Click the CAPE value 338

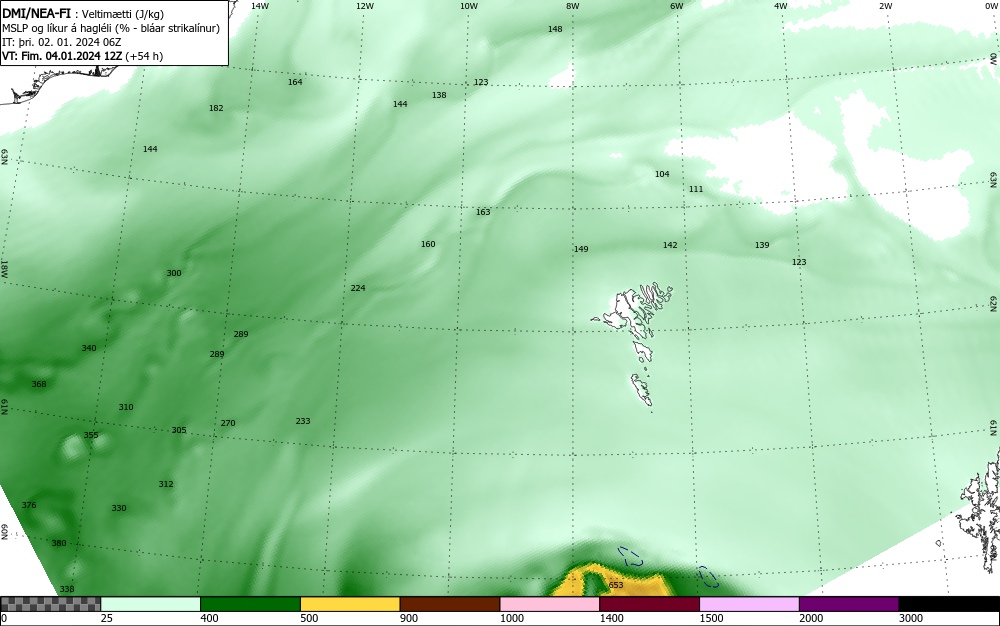(x=67, y=590)
